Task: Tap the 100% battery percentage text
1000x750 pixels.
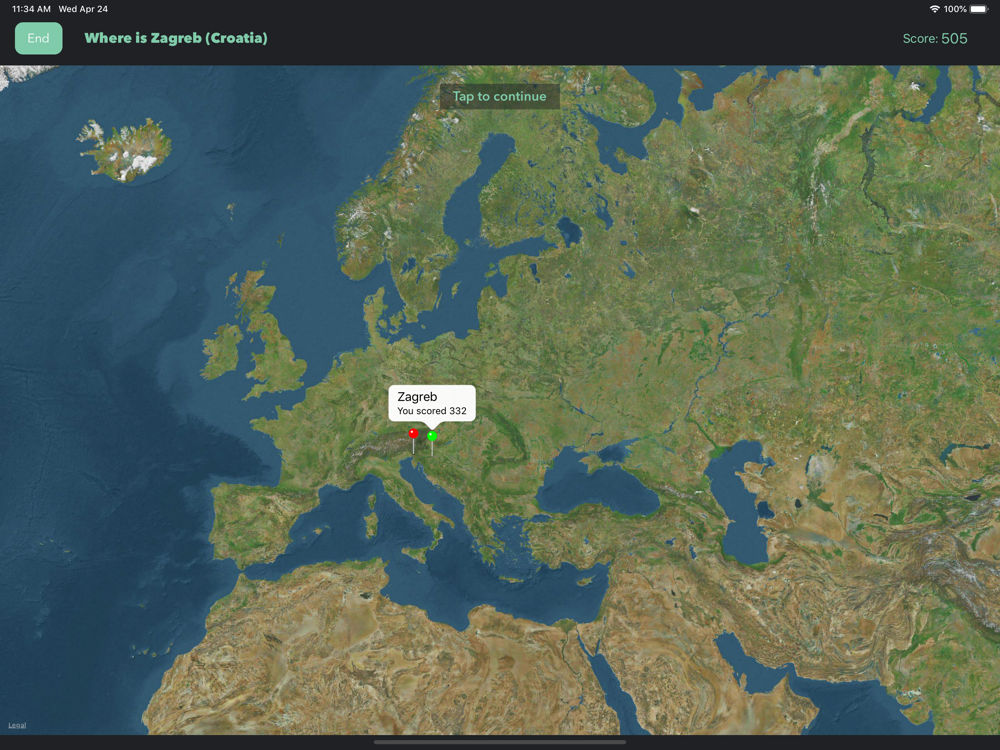Action: [x=955, y=9]
